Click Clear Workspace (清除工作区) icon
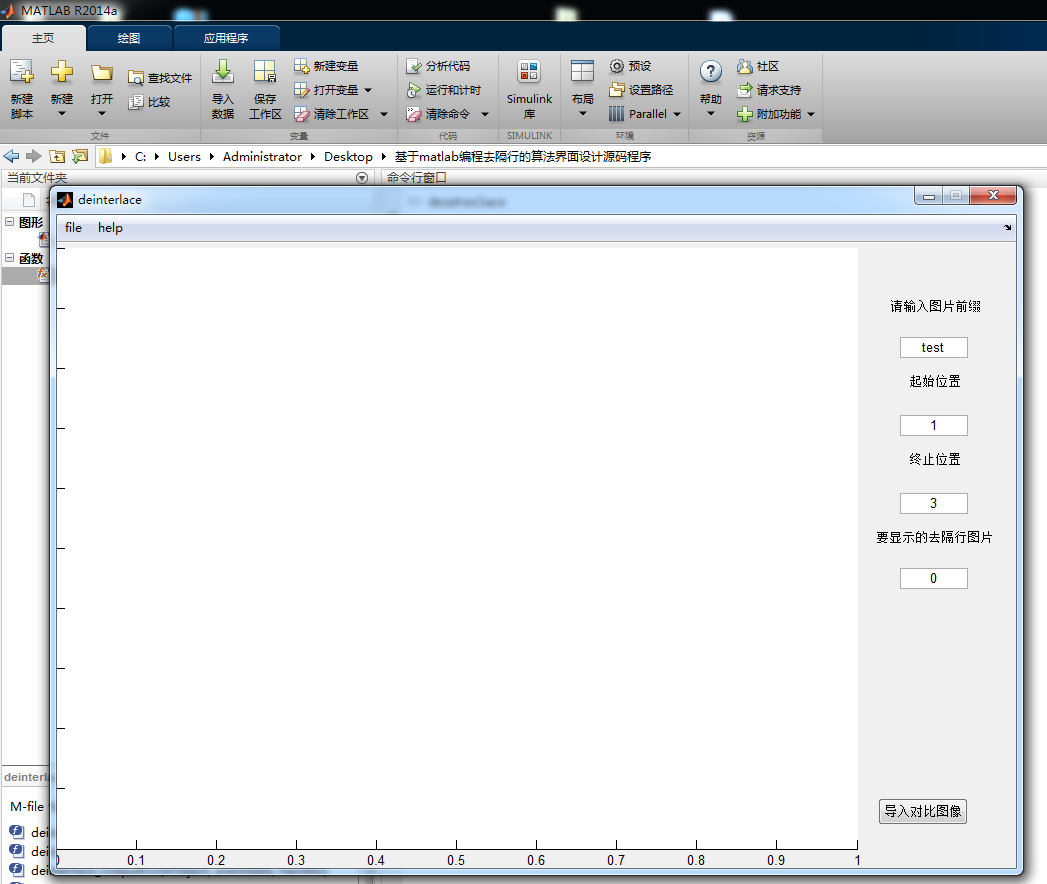This screenshot has width=1047, height=884. click(x=301, y=114)
